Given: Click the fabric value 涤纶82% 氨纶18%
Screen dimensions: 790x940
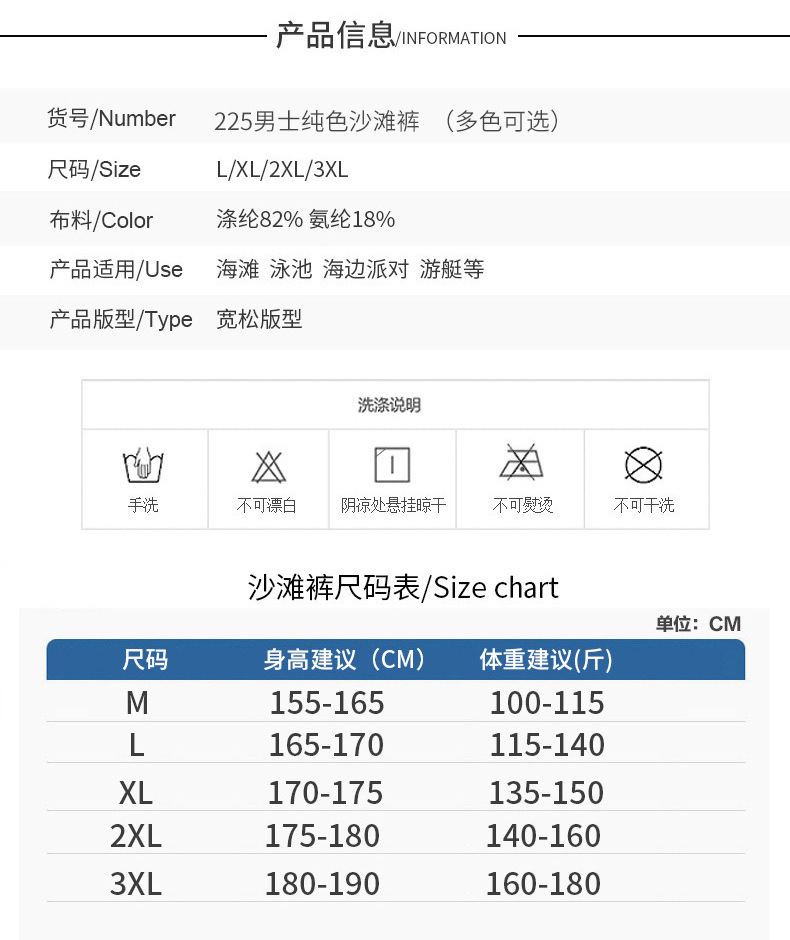Looking at the screenshot, I should coord(305,219).
